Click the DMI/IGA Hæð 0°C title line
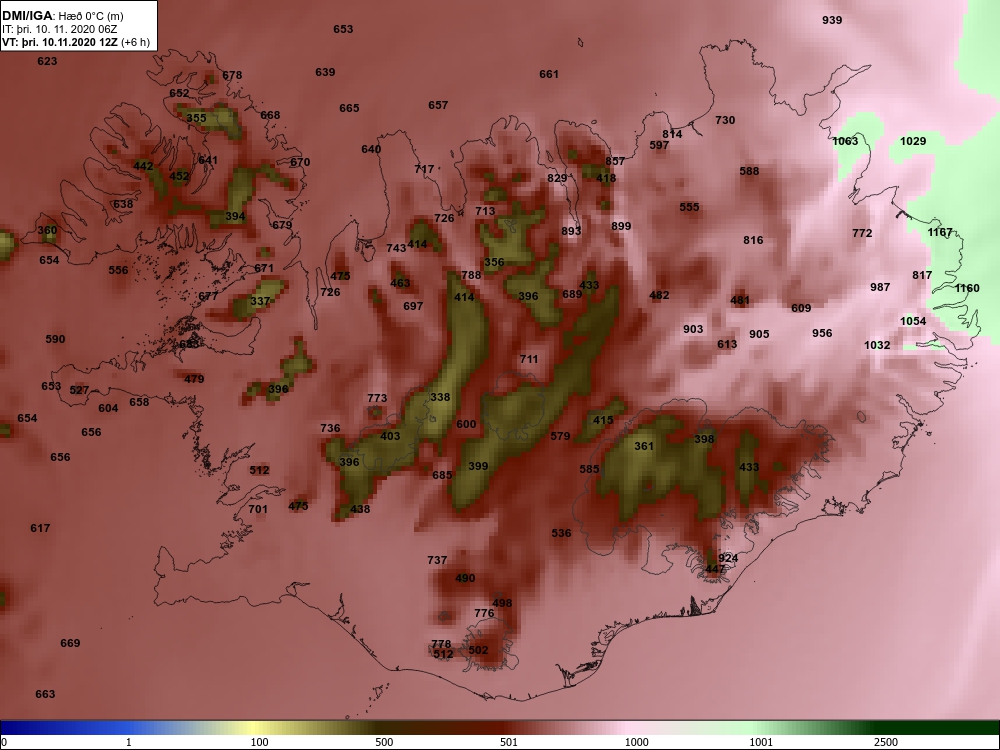 point(62,16)
